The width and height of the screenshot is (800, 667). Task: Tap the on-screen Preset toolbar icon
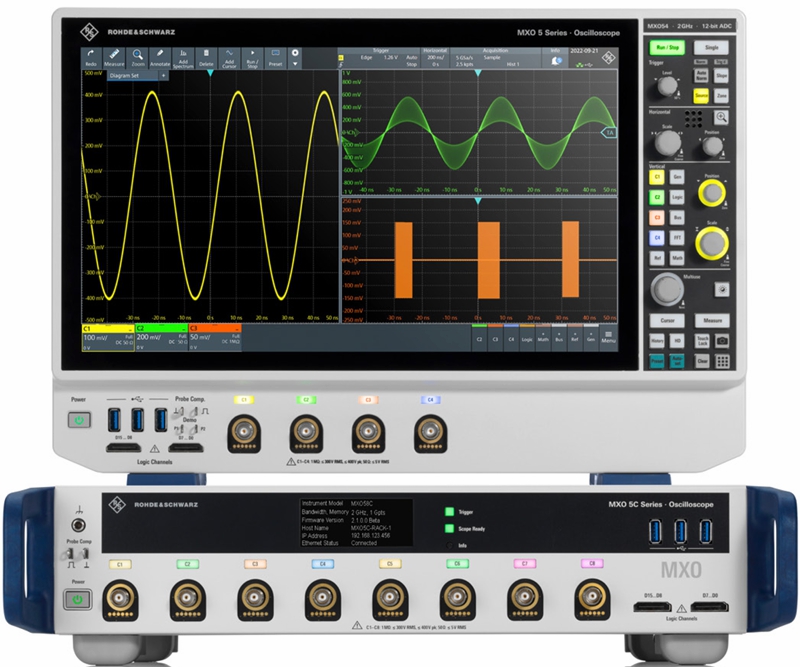[276, 58]
